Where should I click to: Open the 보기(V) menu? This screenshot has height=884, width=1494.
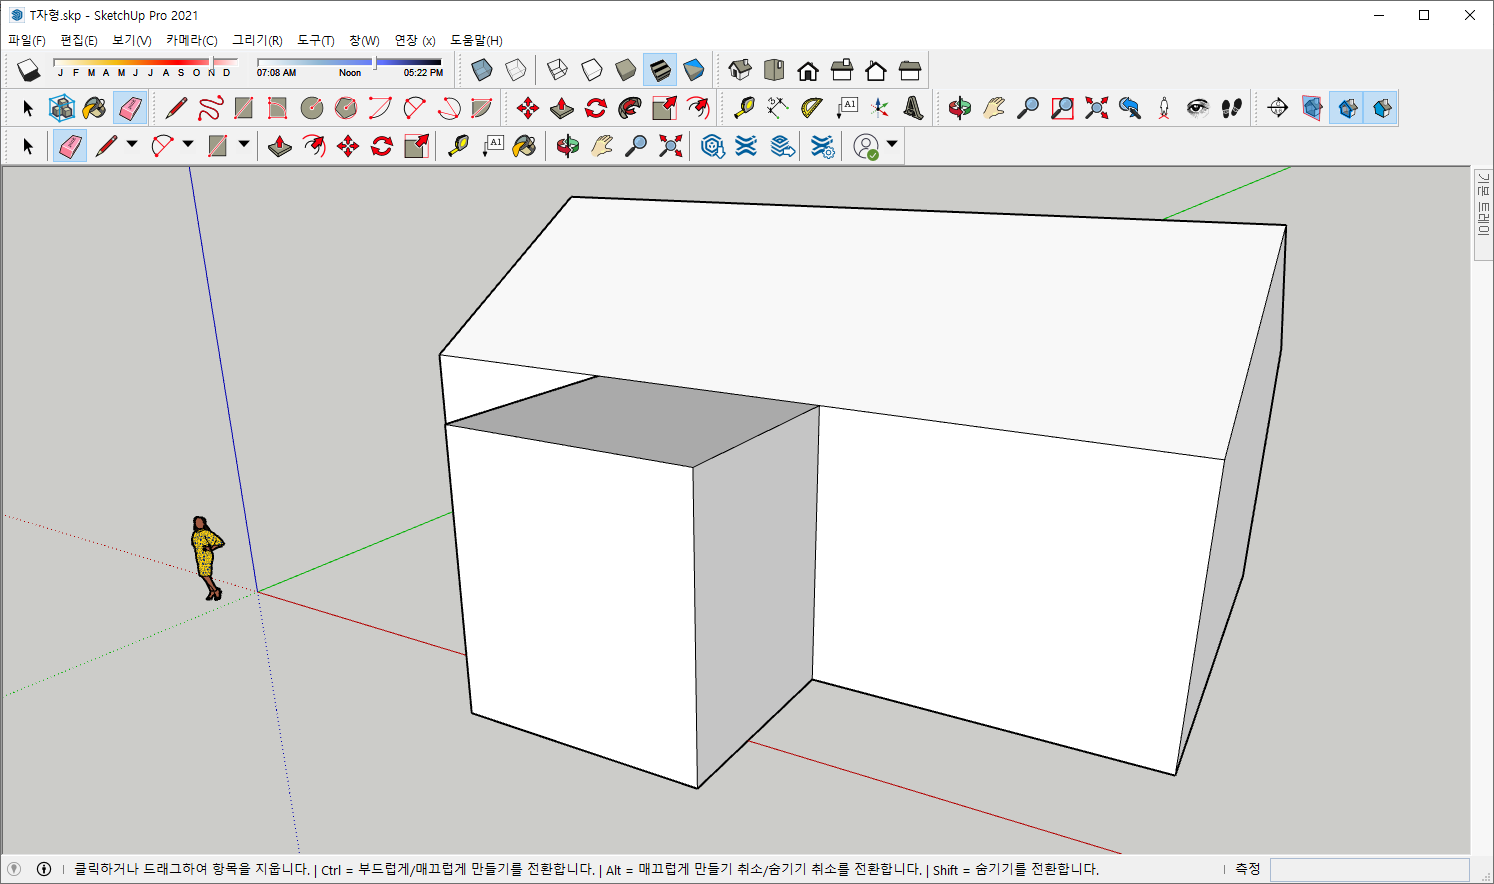131,40
